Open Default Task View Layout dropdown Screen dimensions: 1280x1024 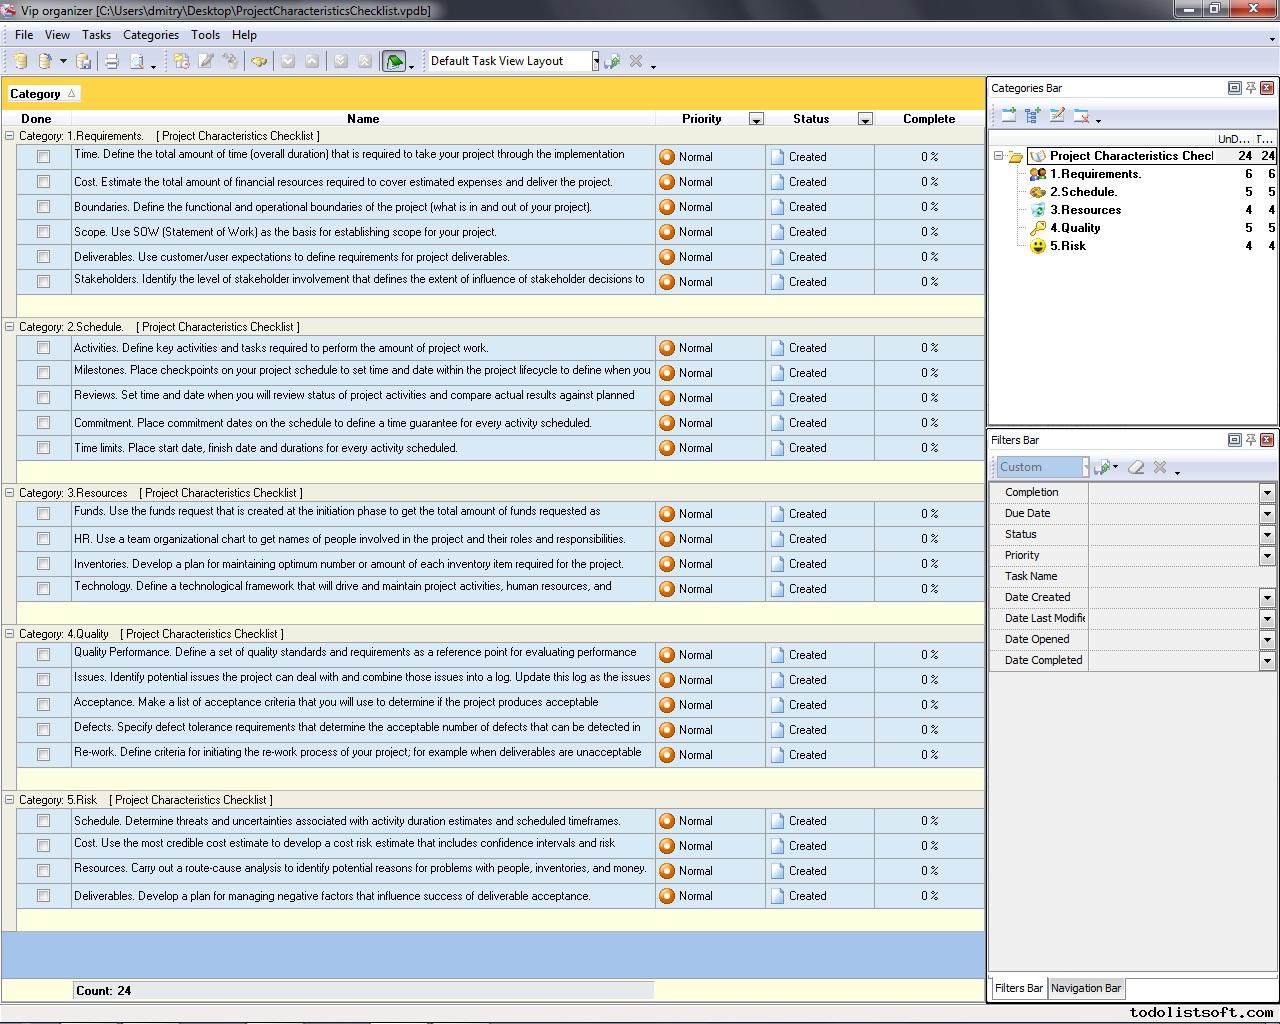[595, 61]
